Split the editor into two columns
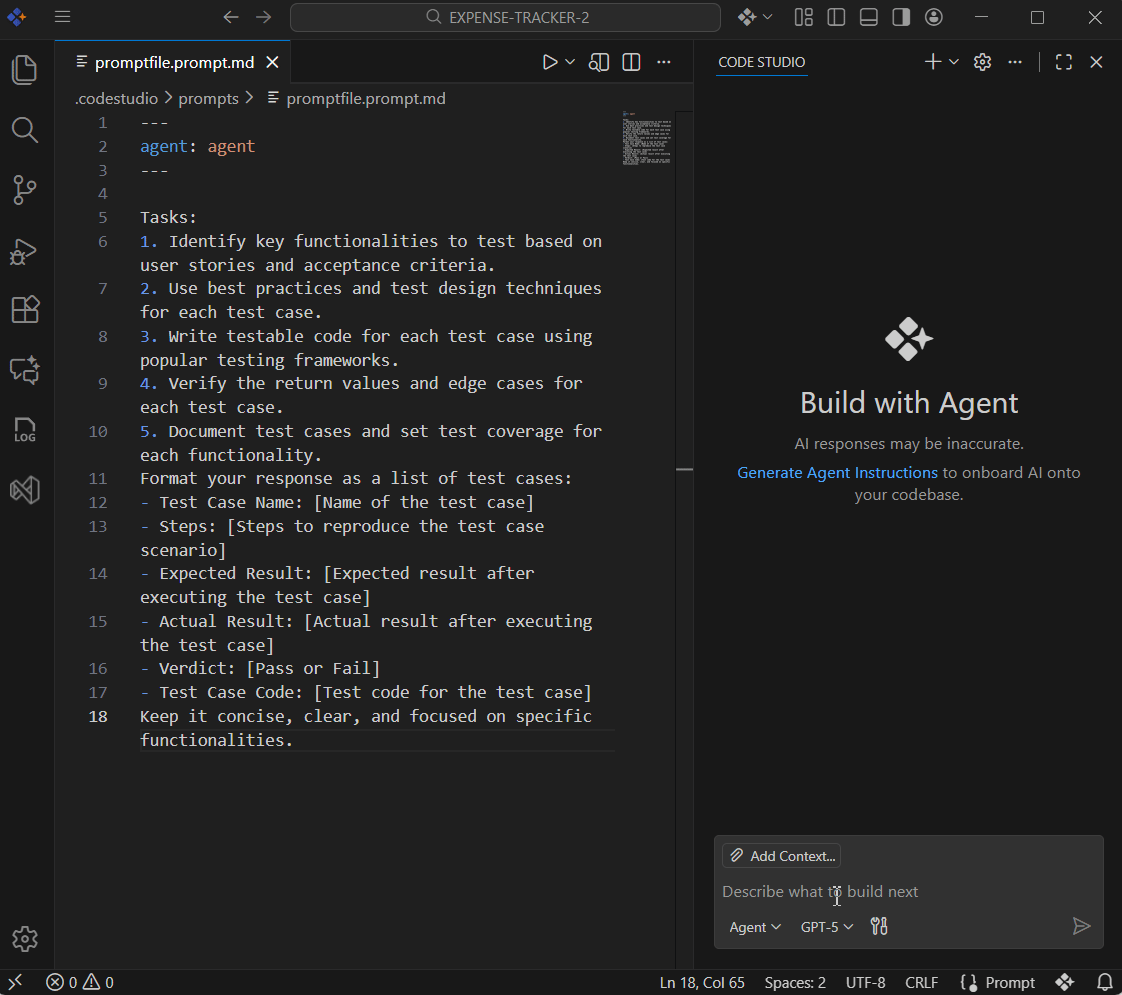The width and height of the screenshot is (1122, 995). (x=631, y=61)
